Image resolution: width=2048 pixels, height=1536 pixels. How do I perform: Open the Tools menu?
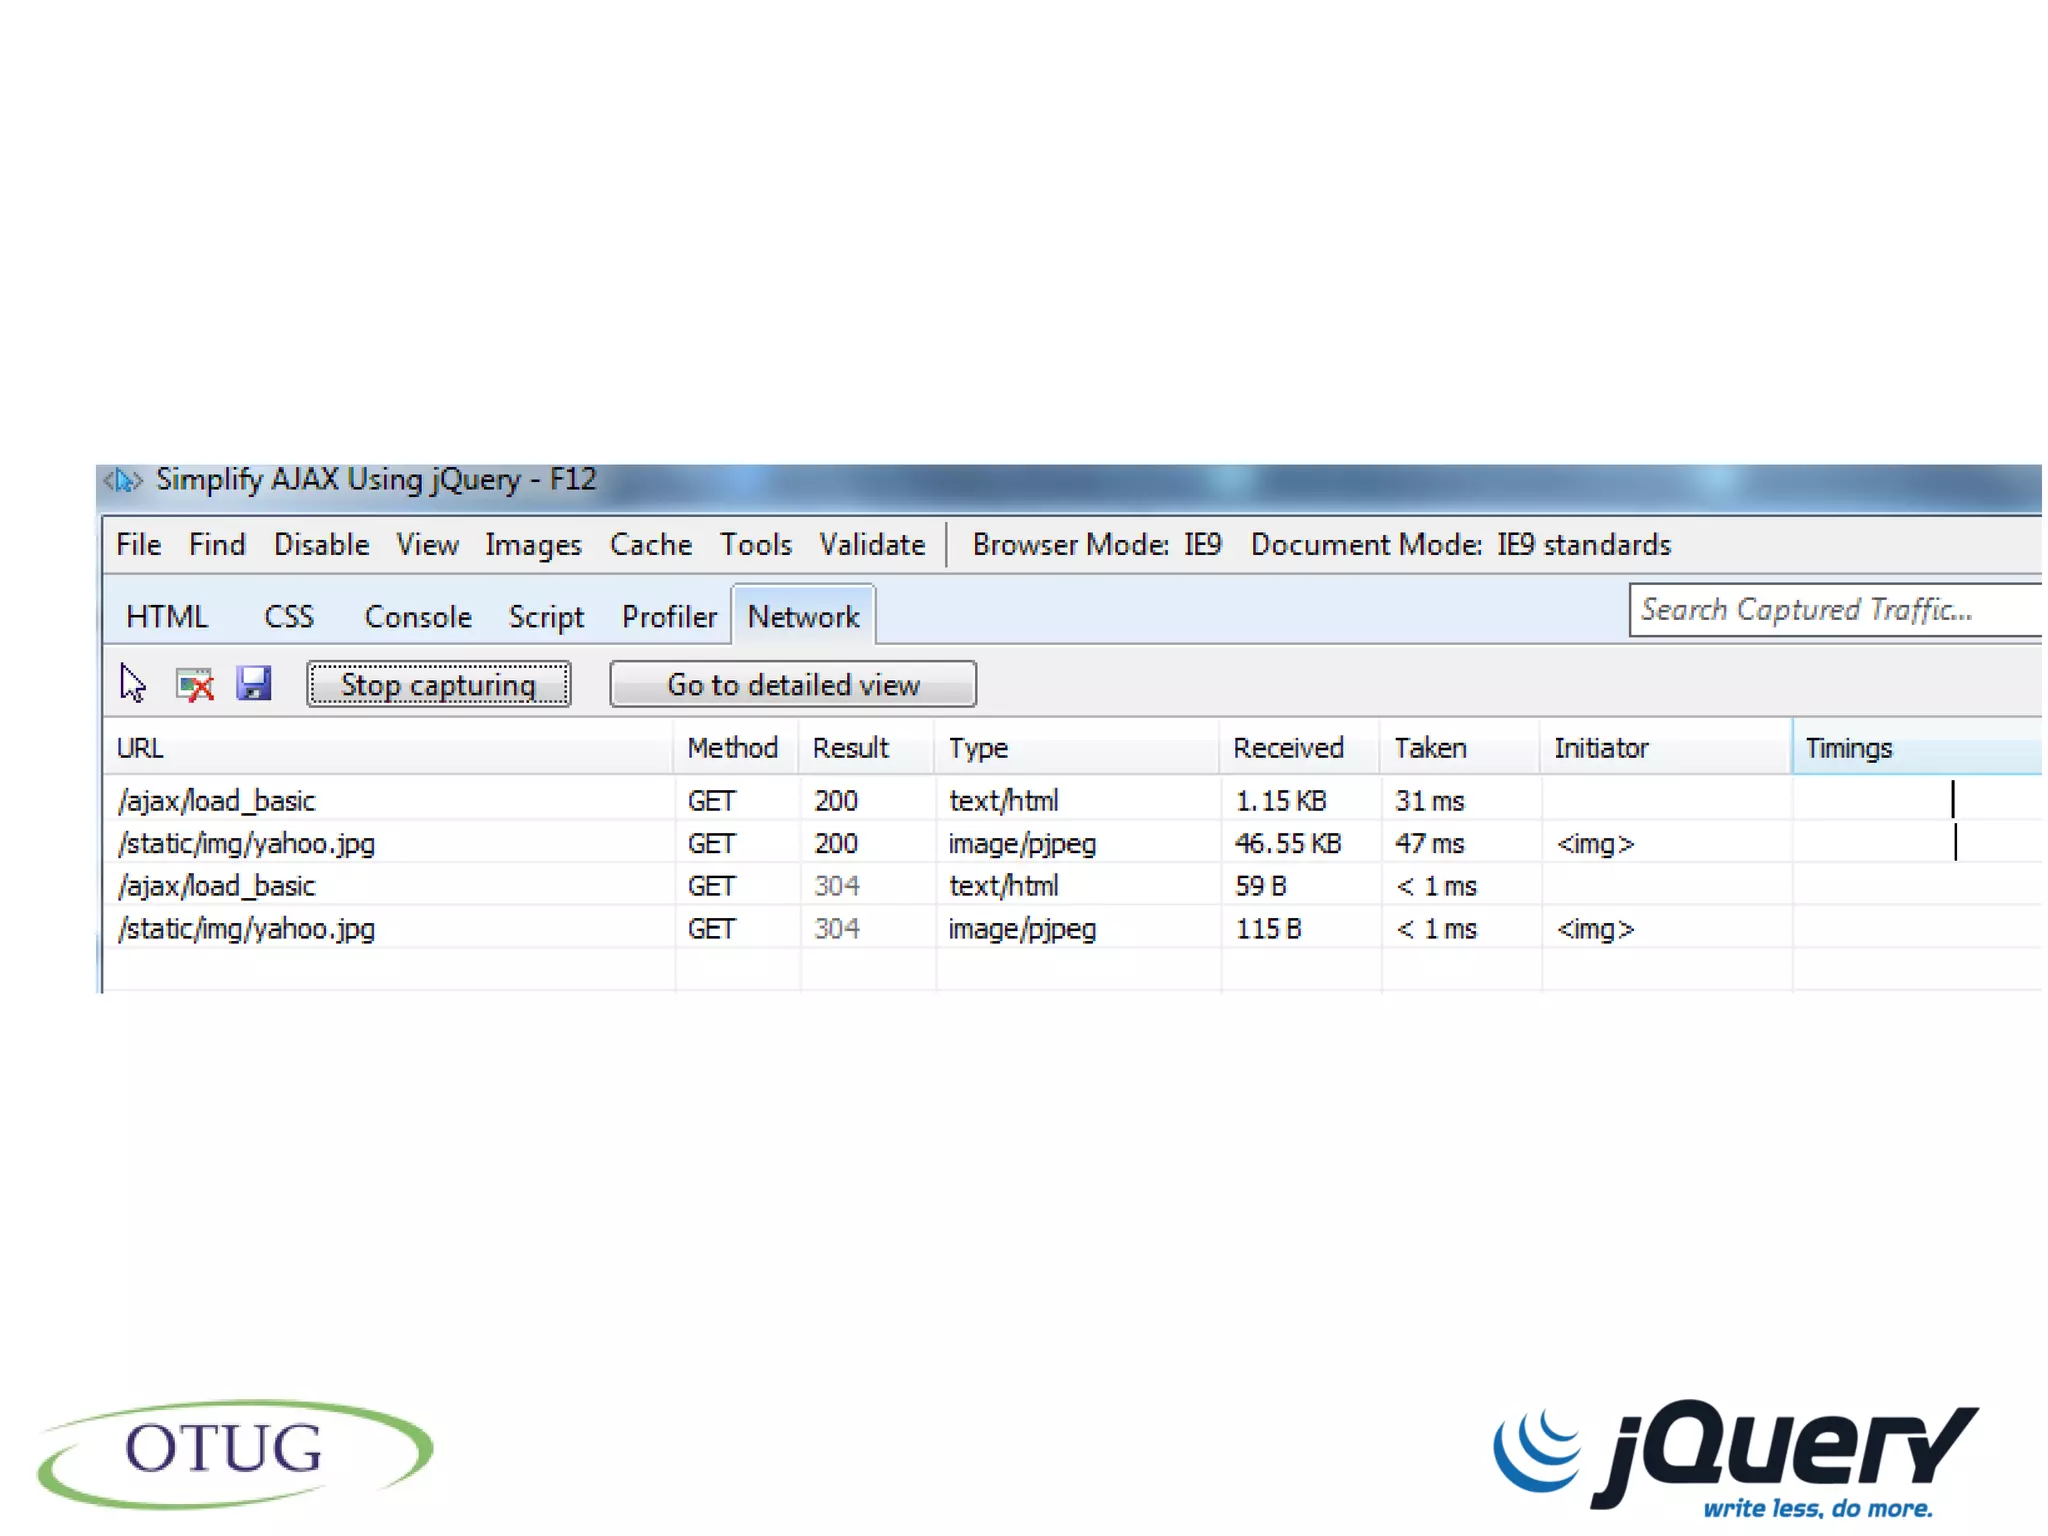(x=756, y=545)
